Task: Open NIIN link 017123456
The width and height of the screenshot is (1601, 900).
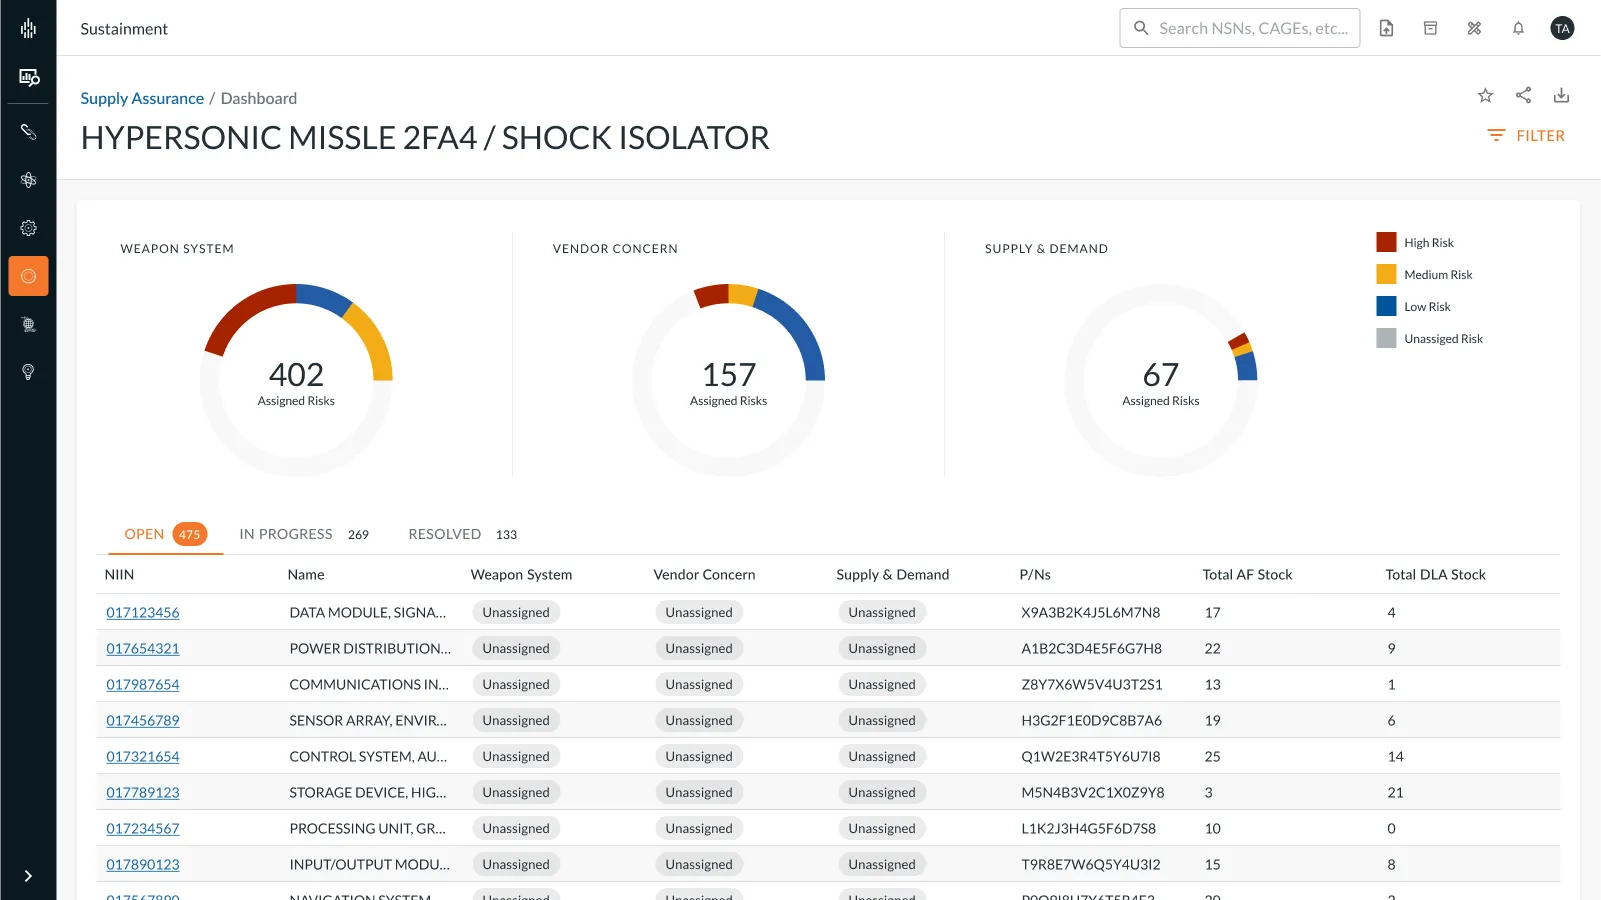Action: [143, 612]
